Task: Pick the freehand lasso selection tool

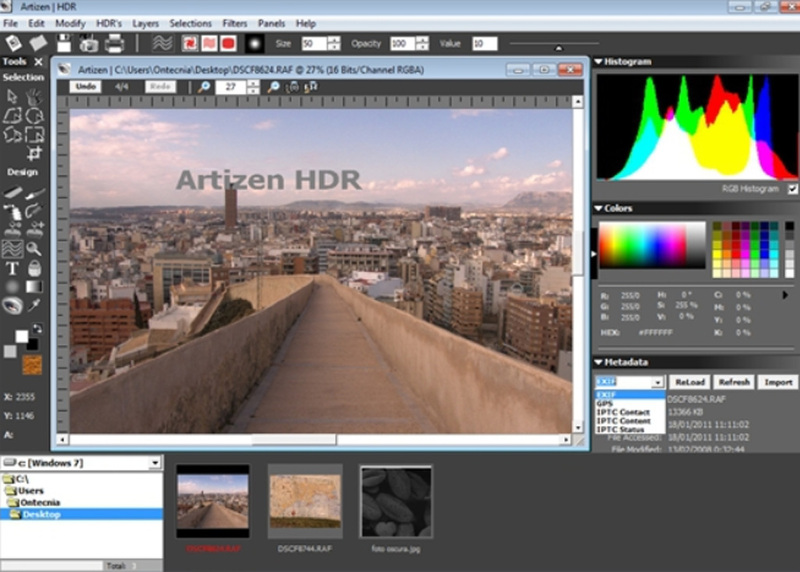Action: (12, 135)
